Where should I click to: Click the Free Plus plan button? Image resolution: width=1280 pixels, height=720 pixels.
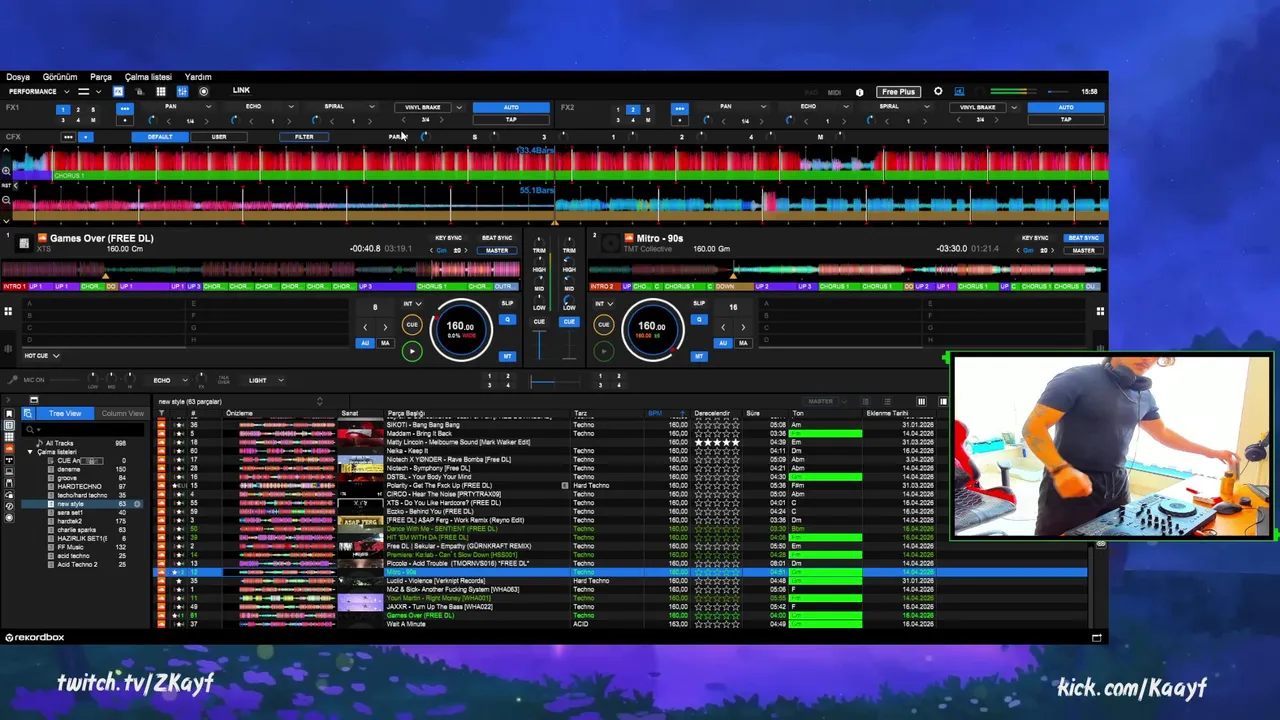click(898, 92)
